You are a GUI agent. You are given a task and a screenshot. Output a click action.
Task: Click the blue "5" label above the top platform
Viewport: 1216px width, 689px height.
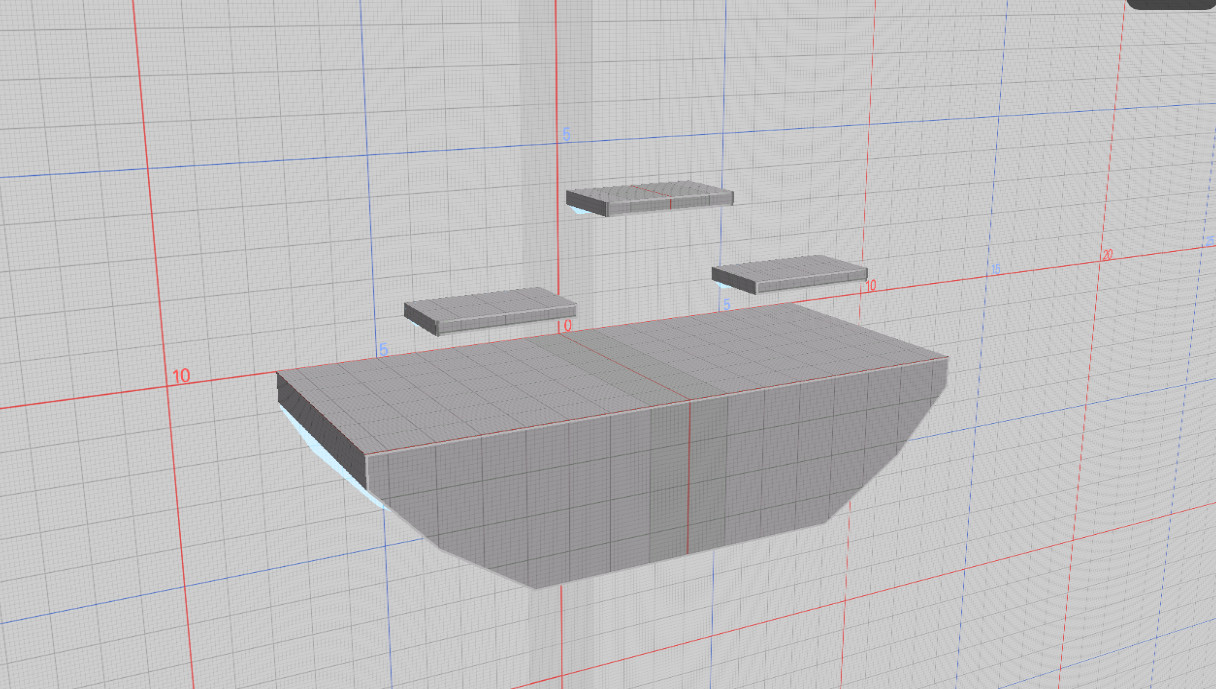click(x=566, y=134)
